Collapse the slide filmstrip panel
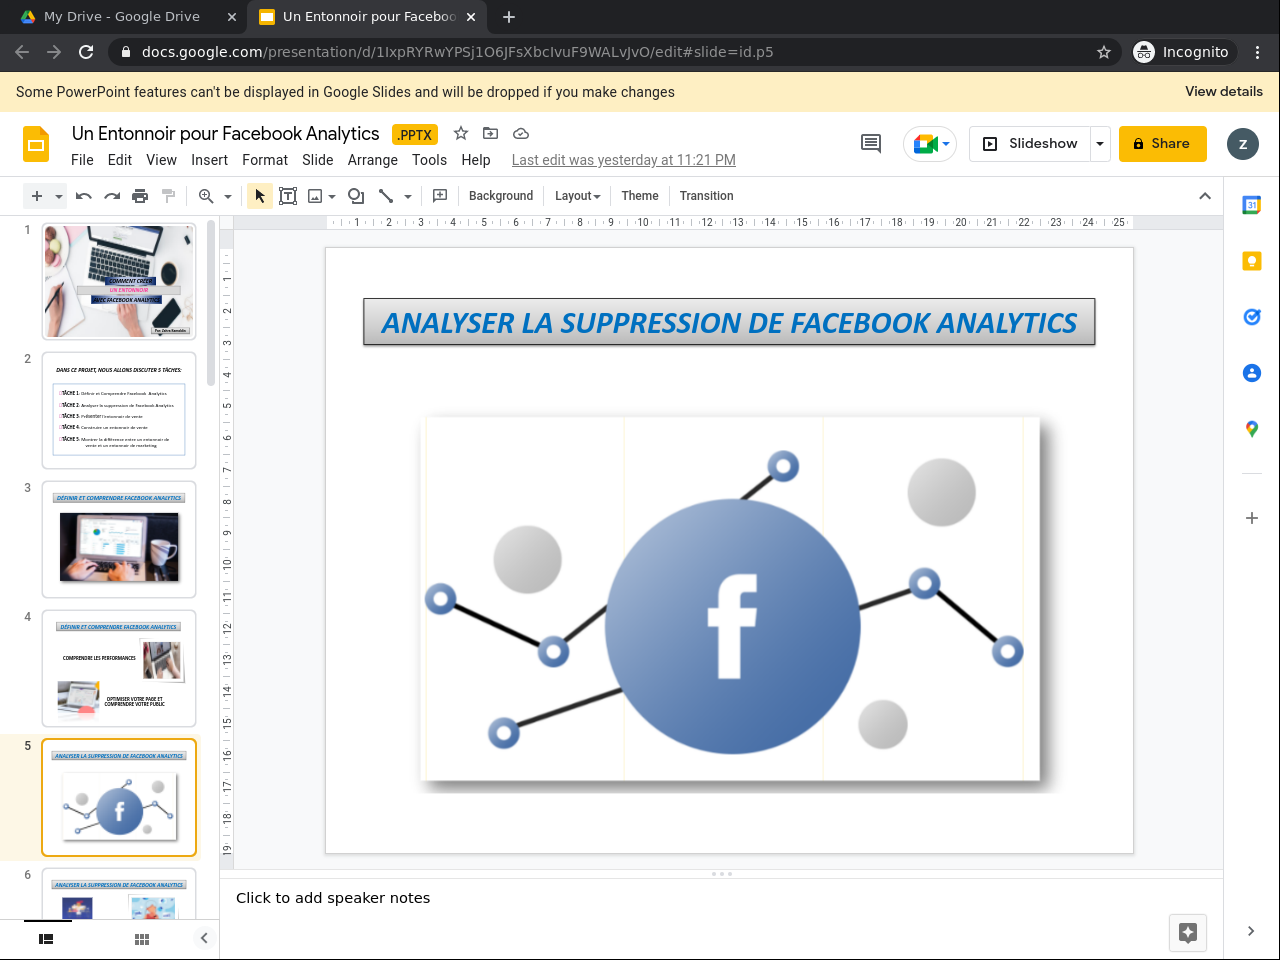The height and width of the screenshot is (960, 1280). click(204, 938)
